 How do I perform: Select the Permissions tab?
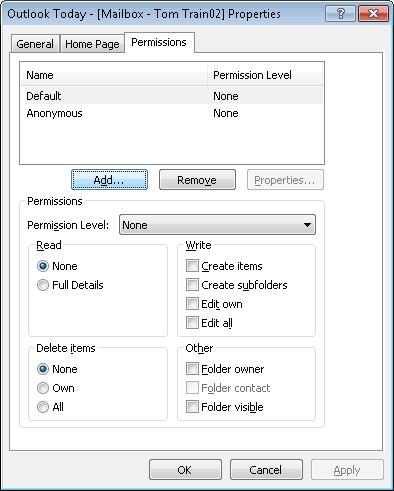pos(159,42)
